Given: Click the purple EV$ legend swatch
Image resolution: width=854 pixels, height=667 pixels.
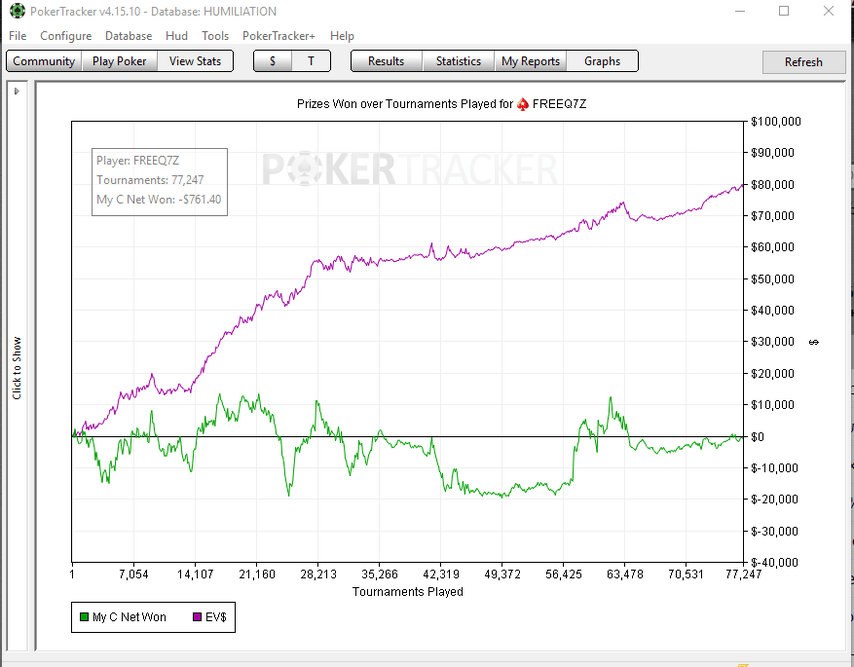Looking at the screenshot, I should coord(198,617).
